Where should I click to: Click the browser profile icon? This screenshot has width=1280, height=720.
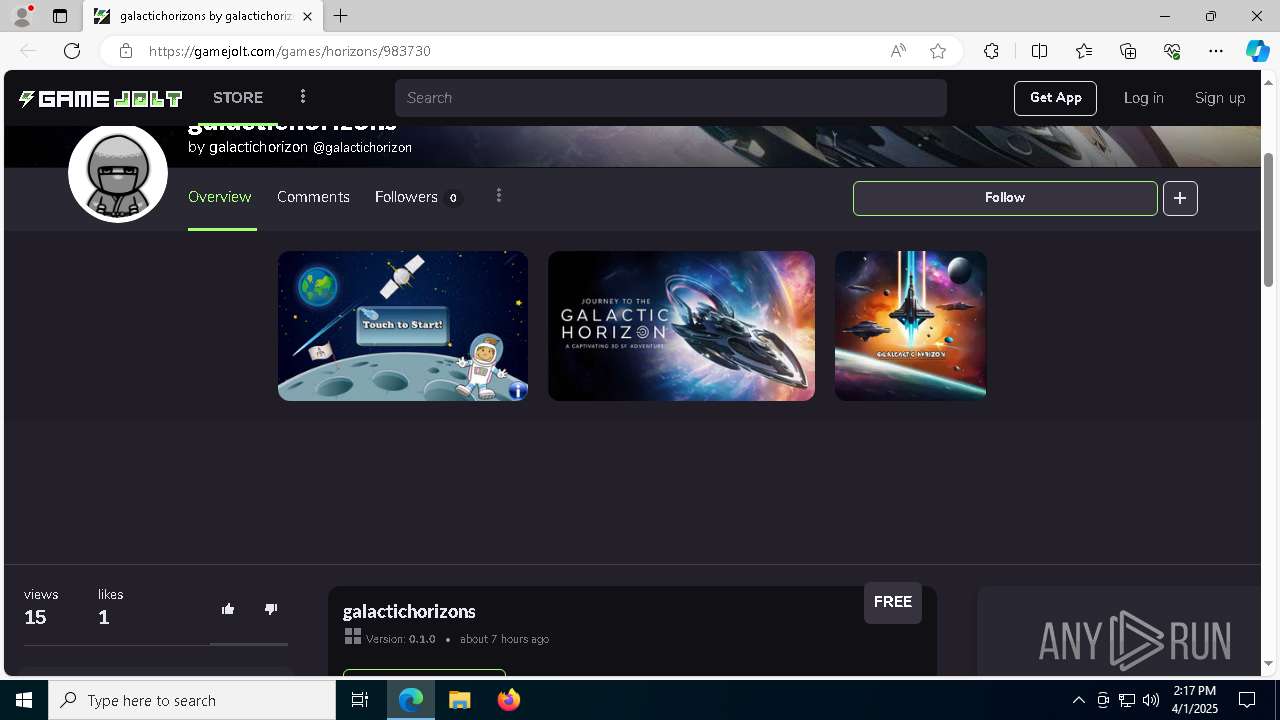click(x=22, y=16)
